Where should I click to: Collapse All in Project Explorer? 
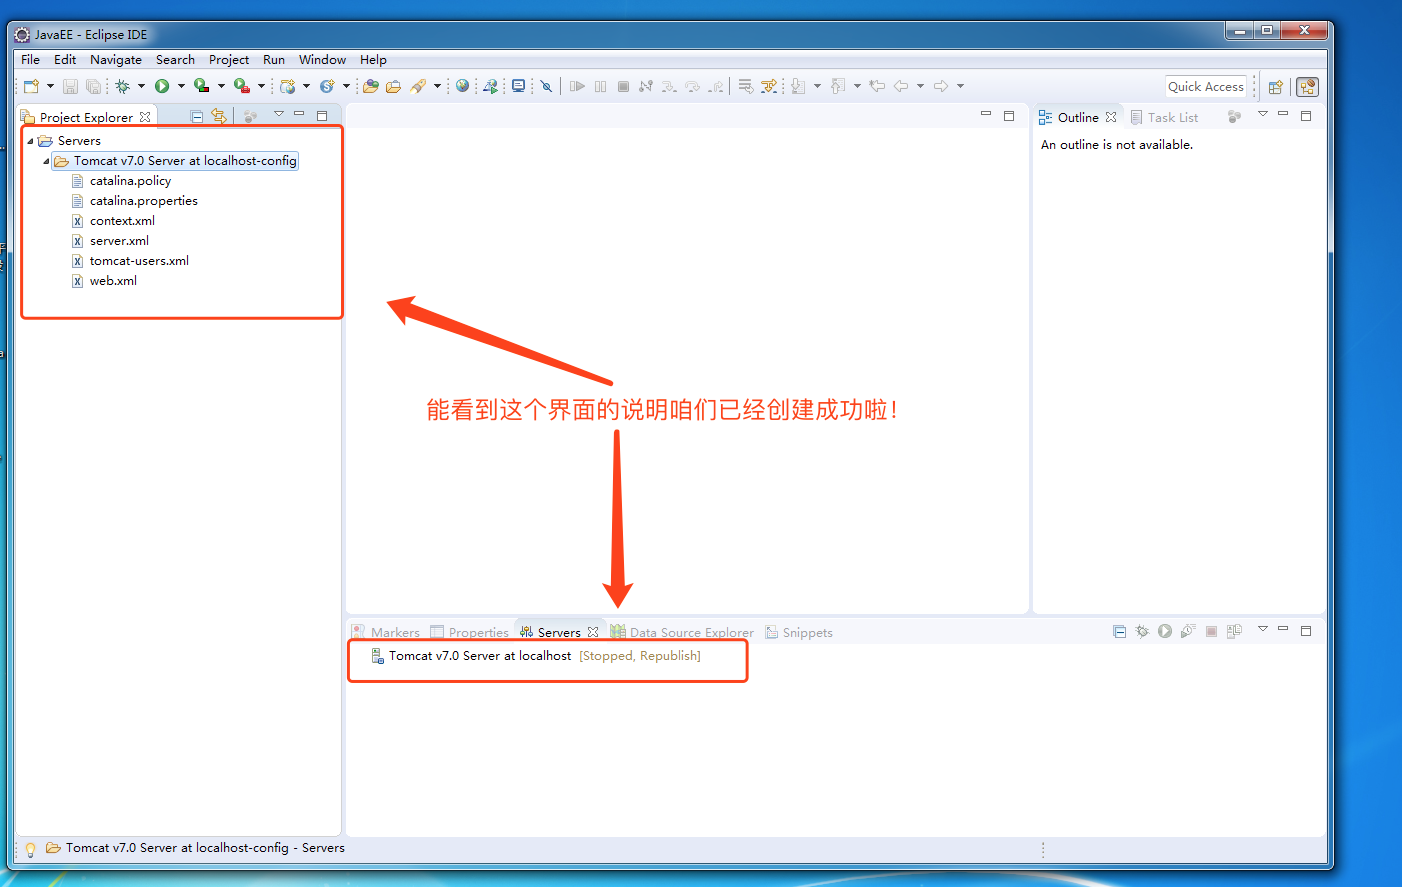pyautogui.click(x=197, y=117)
